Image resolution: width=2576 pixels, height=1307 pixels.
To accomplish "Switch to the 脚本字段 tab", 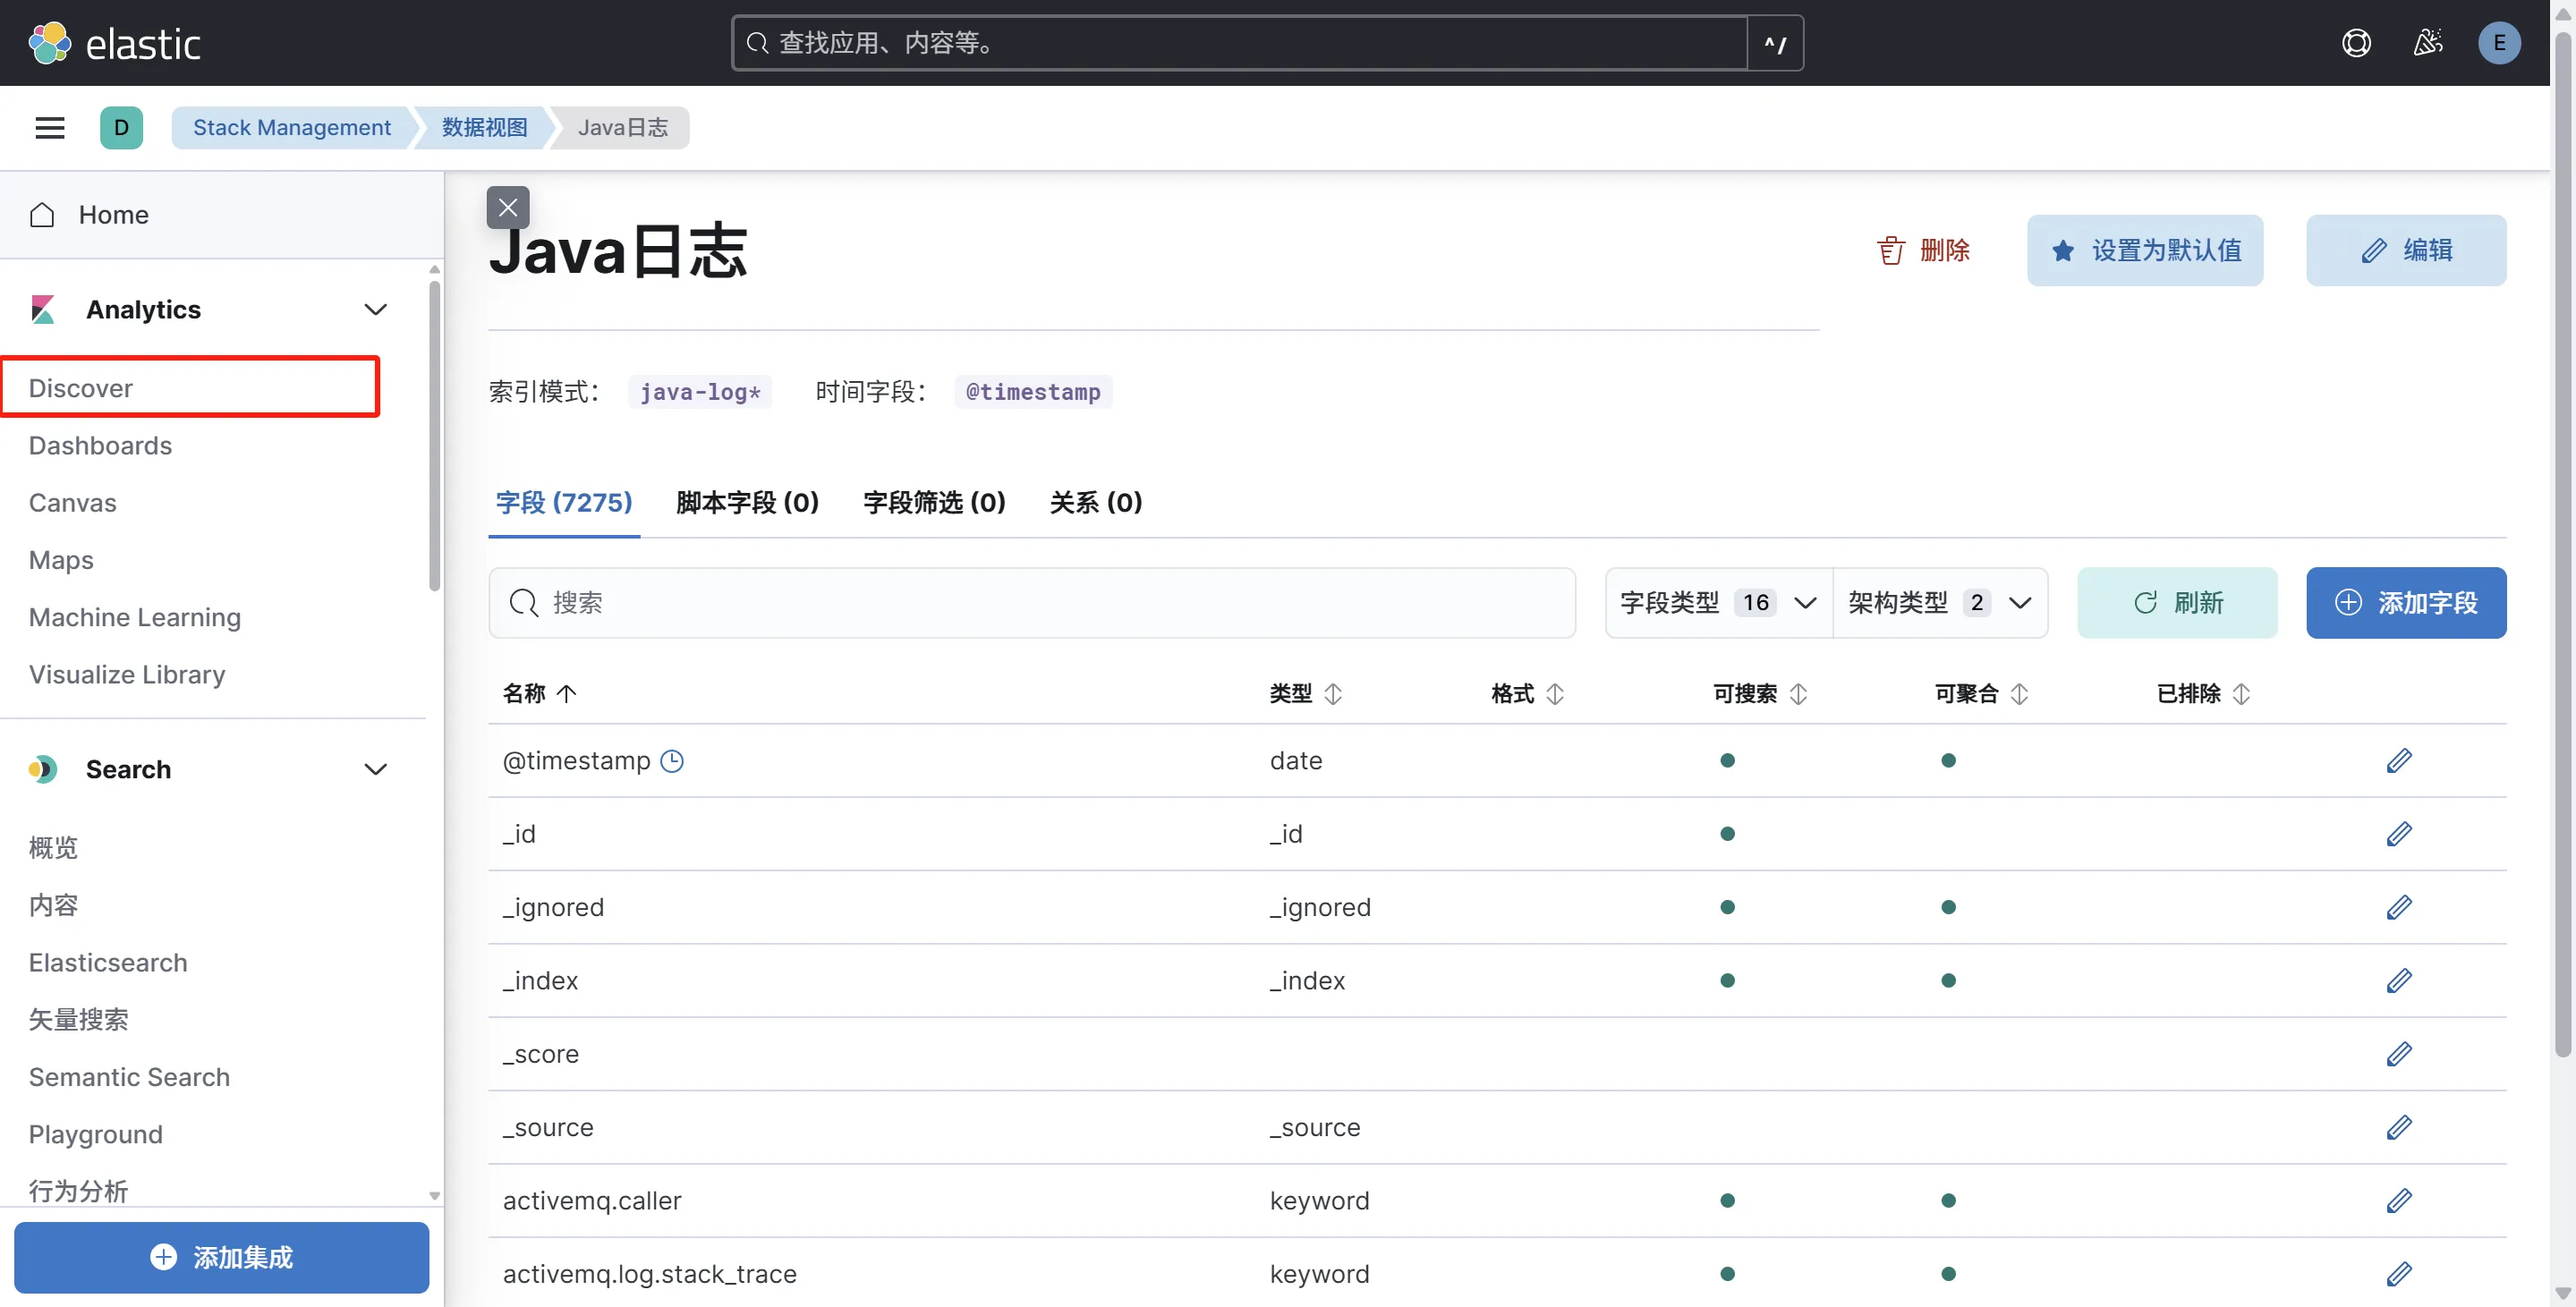I will (x=747, y=502).
